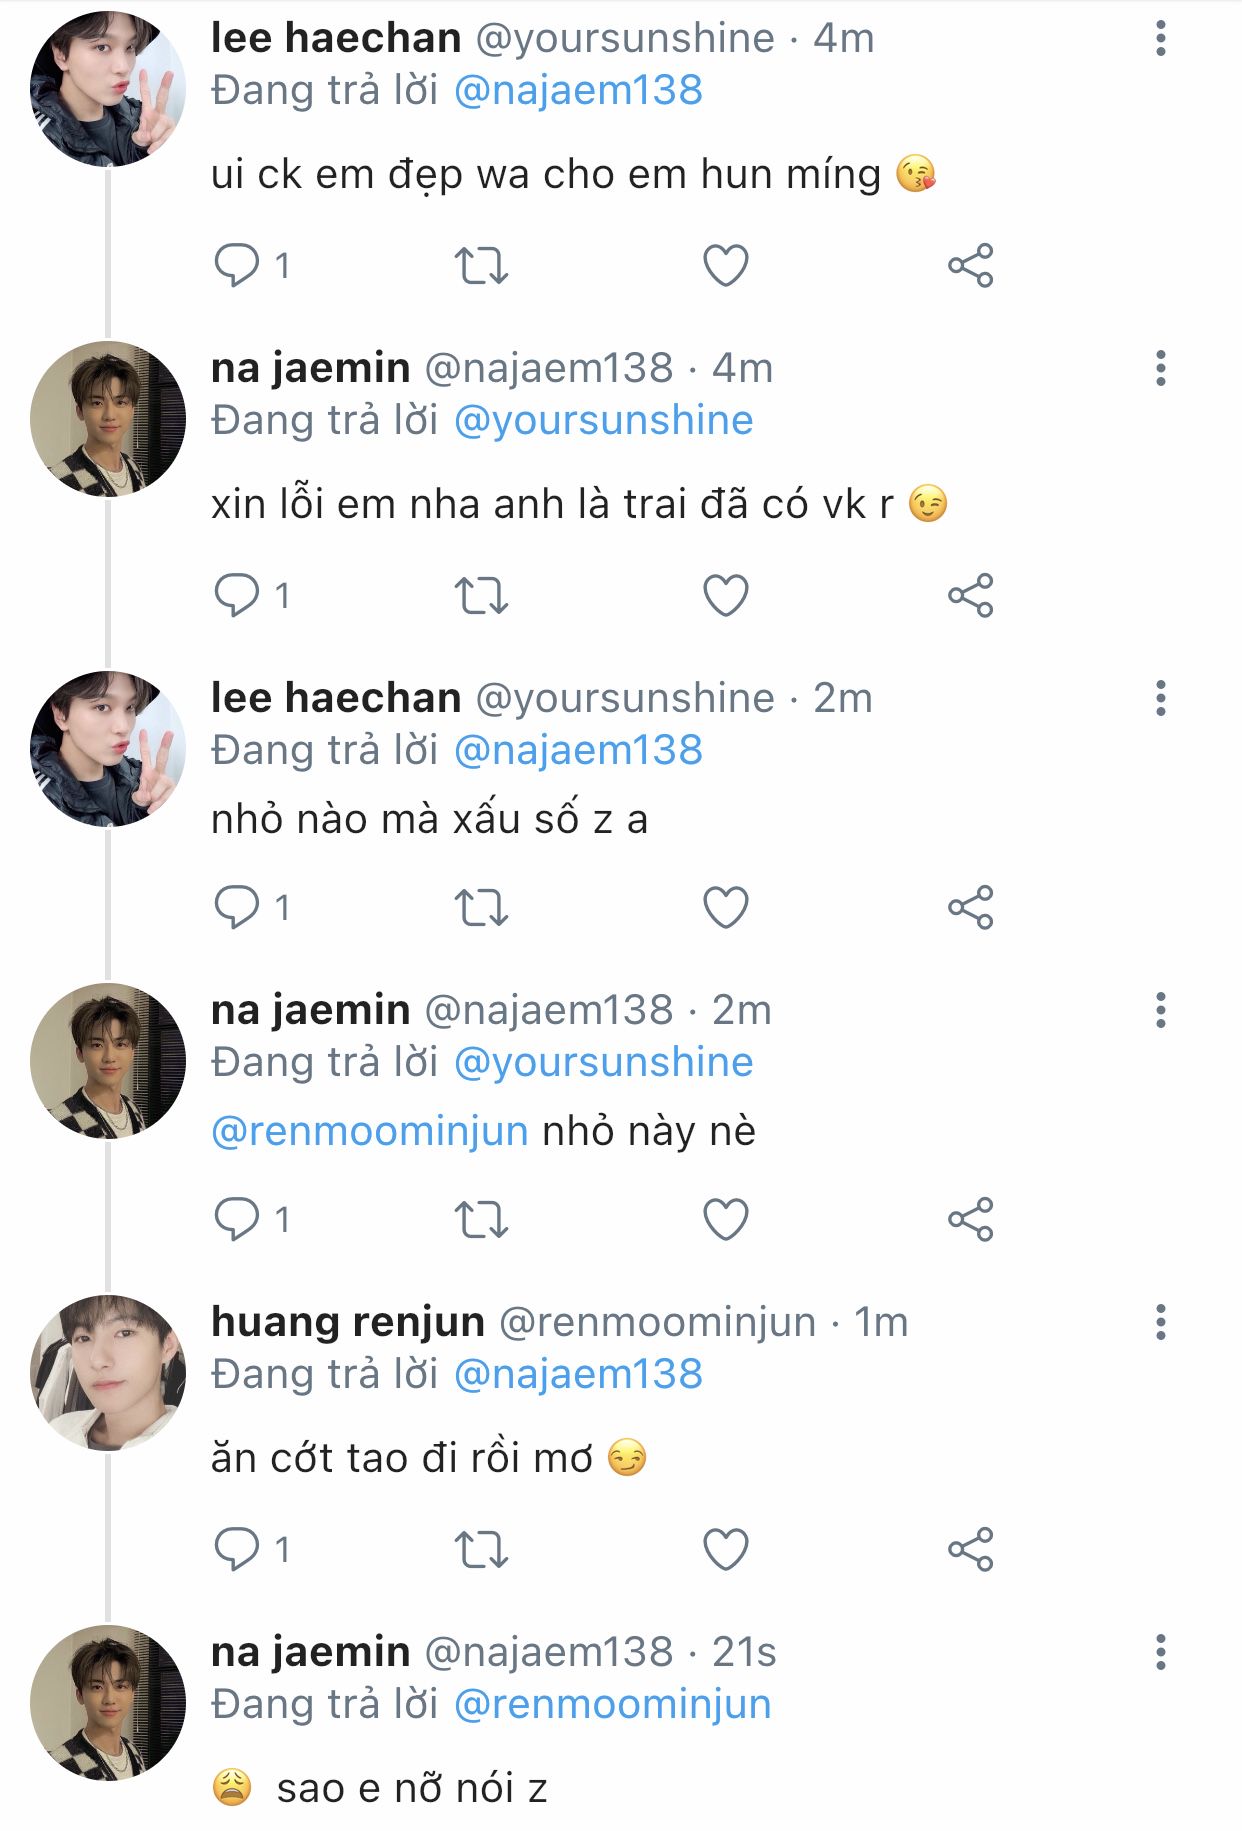
Task: Open more options on huang renjun's tweet
Action: [x=1160, y=1322]
